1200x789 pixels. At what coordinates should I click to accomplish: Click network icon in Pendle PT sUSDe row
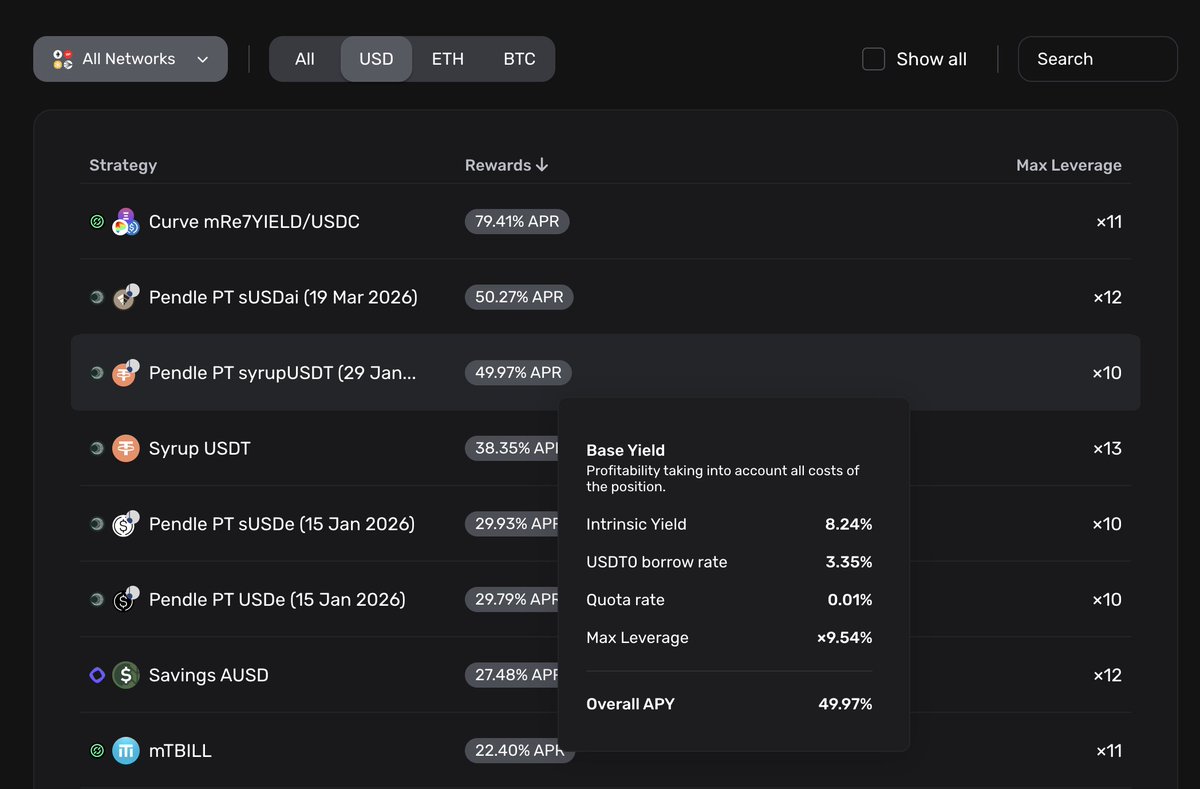pyautogui.click(x=97, y=524)
